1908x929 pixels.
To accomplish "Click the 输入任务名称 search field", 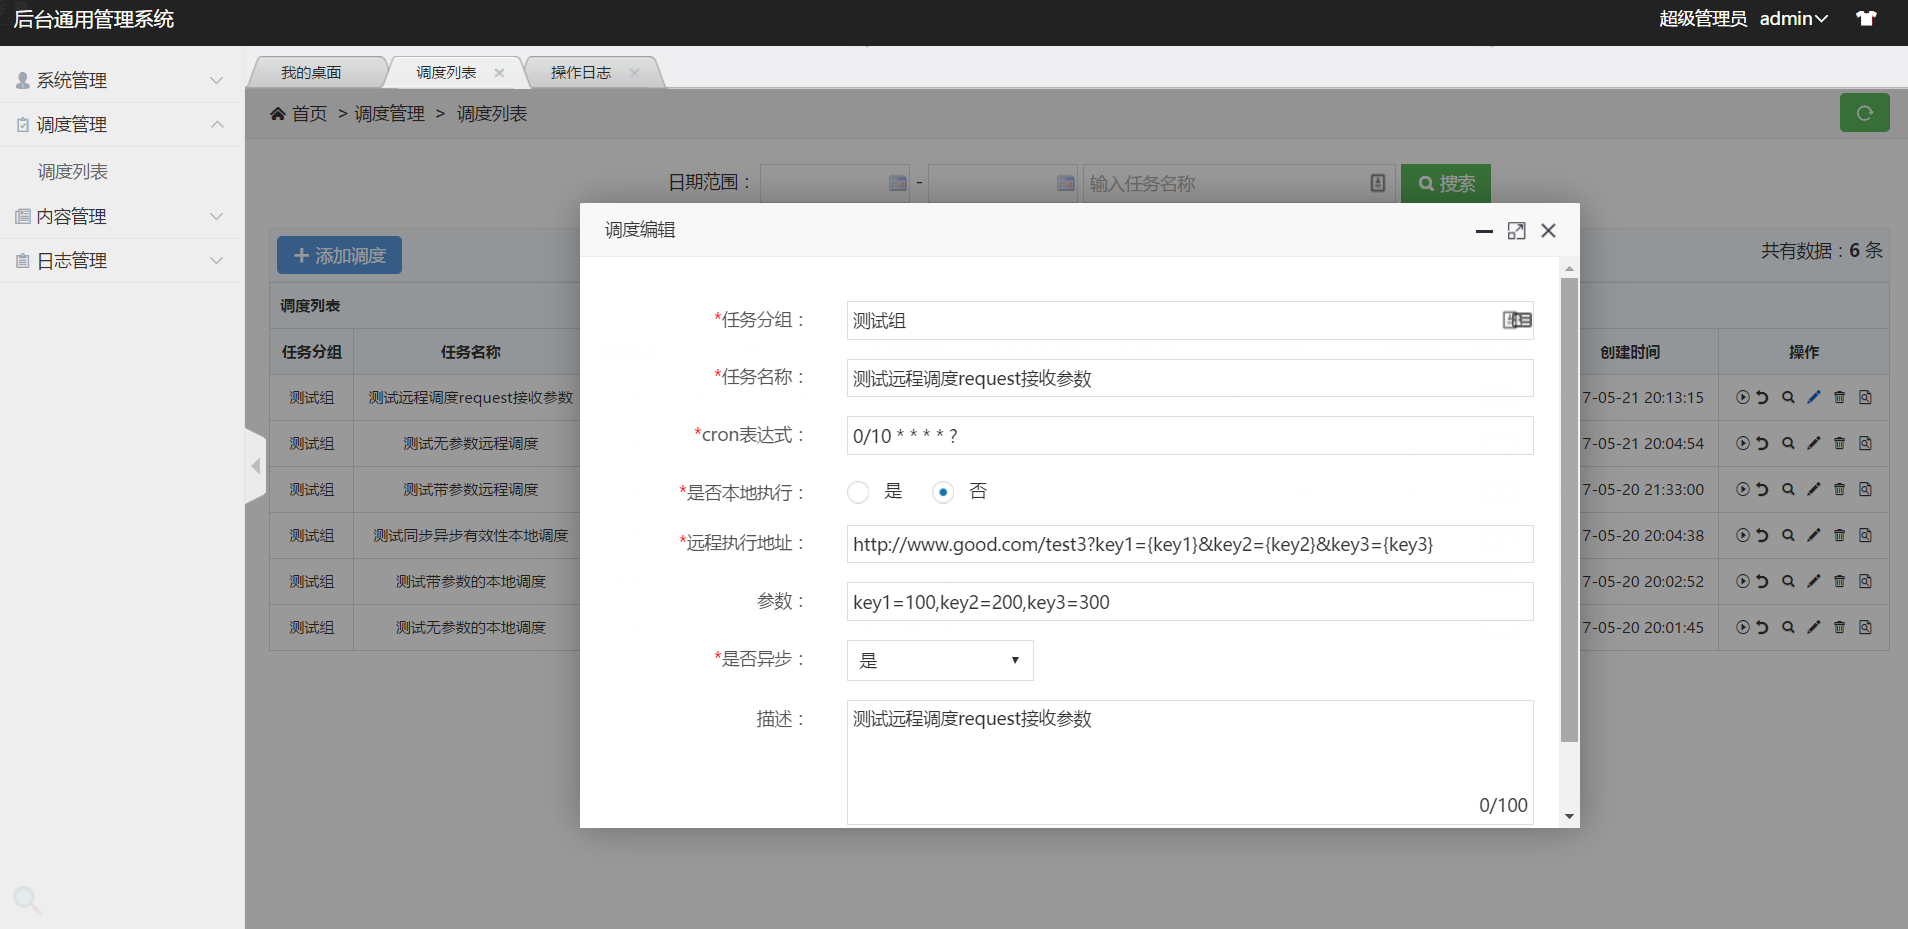I will (1237, 183).
